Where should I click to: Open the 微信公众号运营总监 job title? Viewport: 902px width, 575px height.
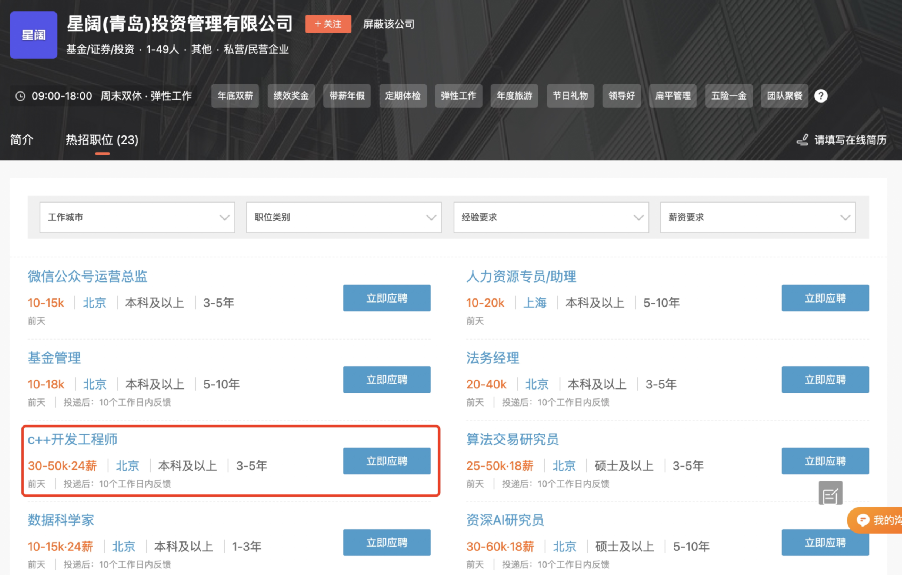coord(87,276)
